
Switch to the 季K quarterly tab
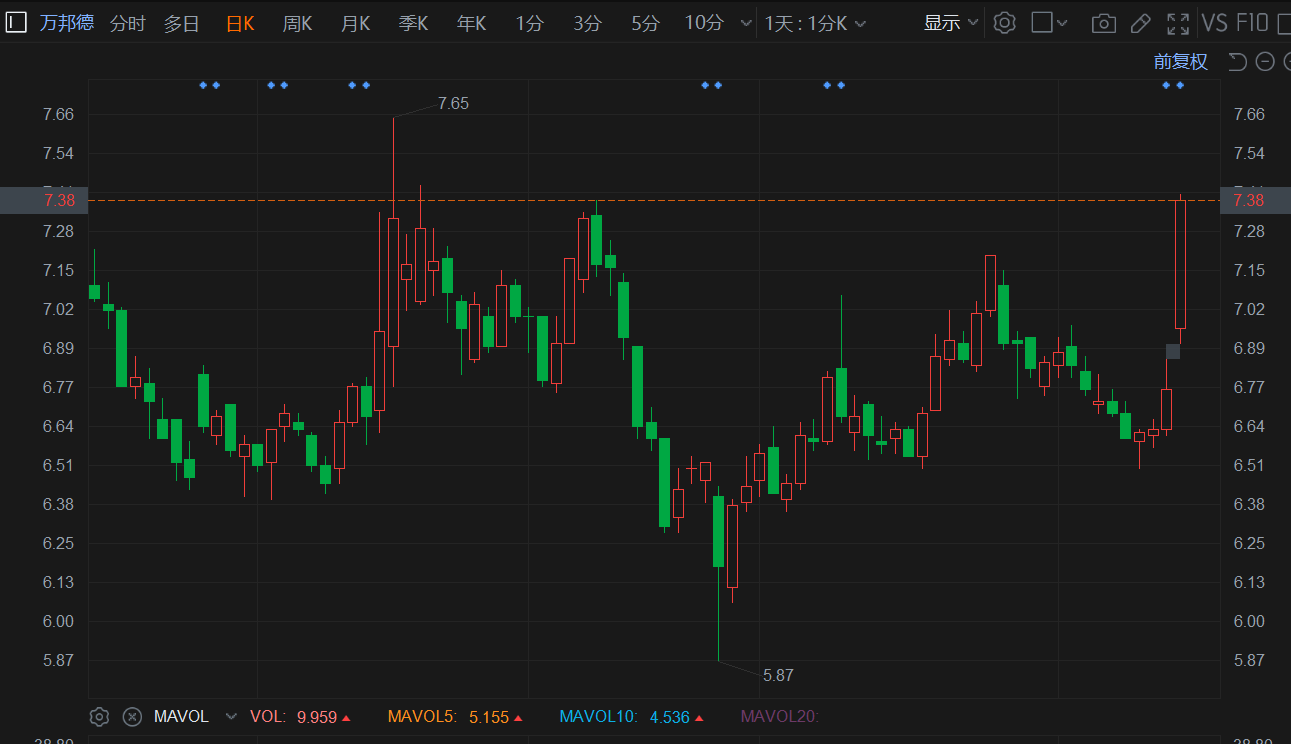(414, 23)
